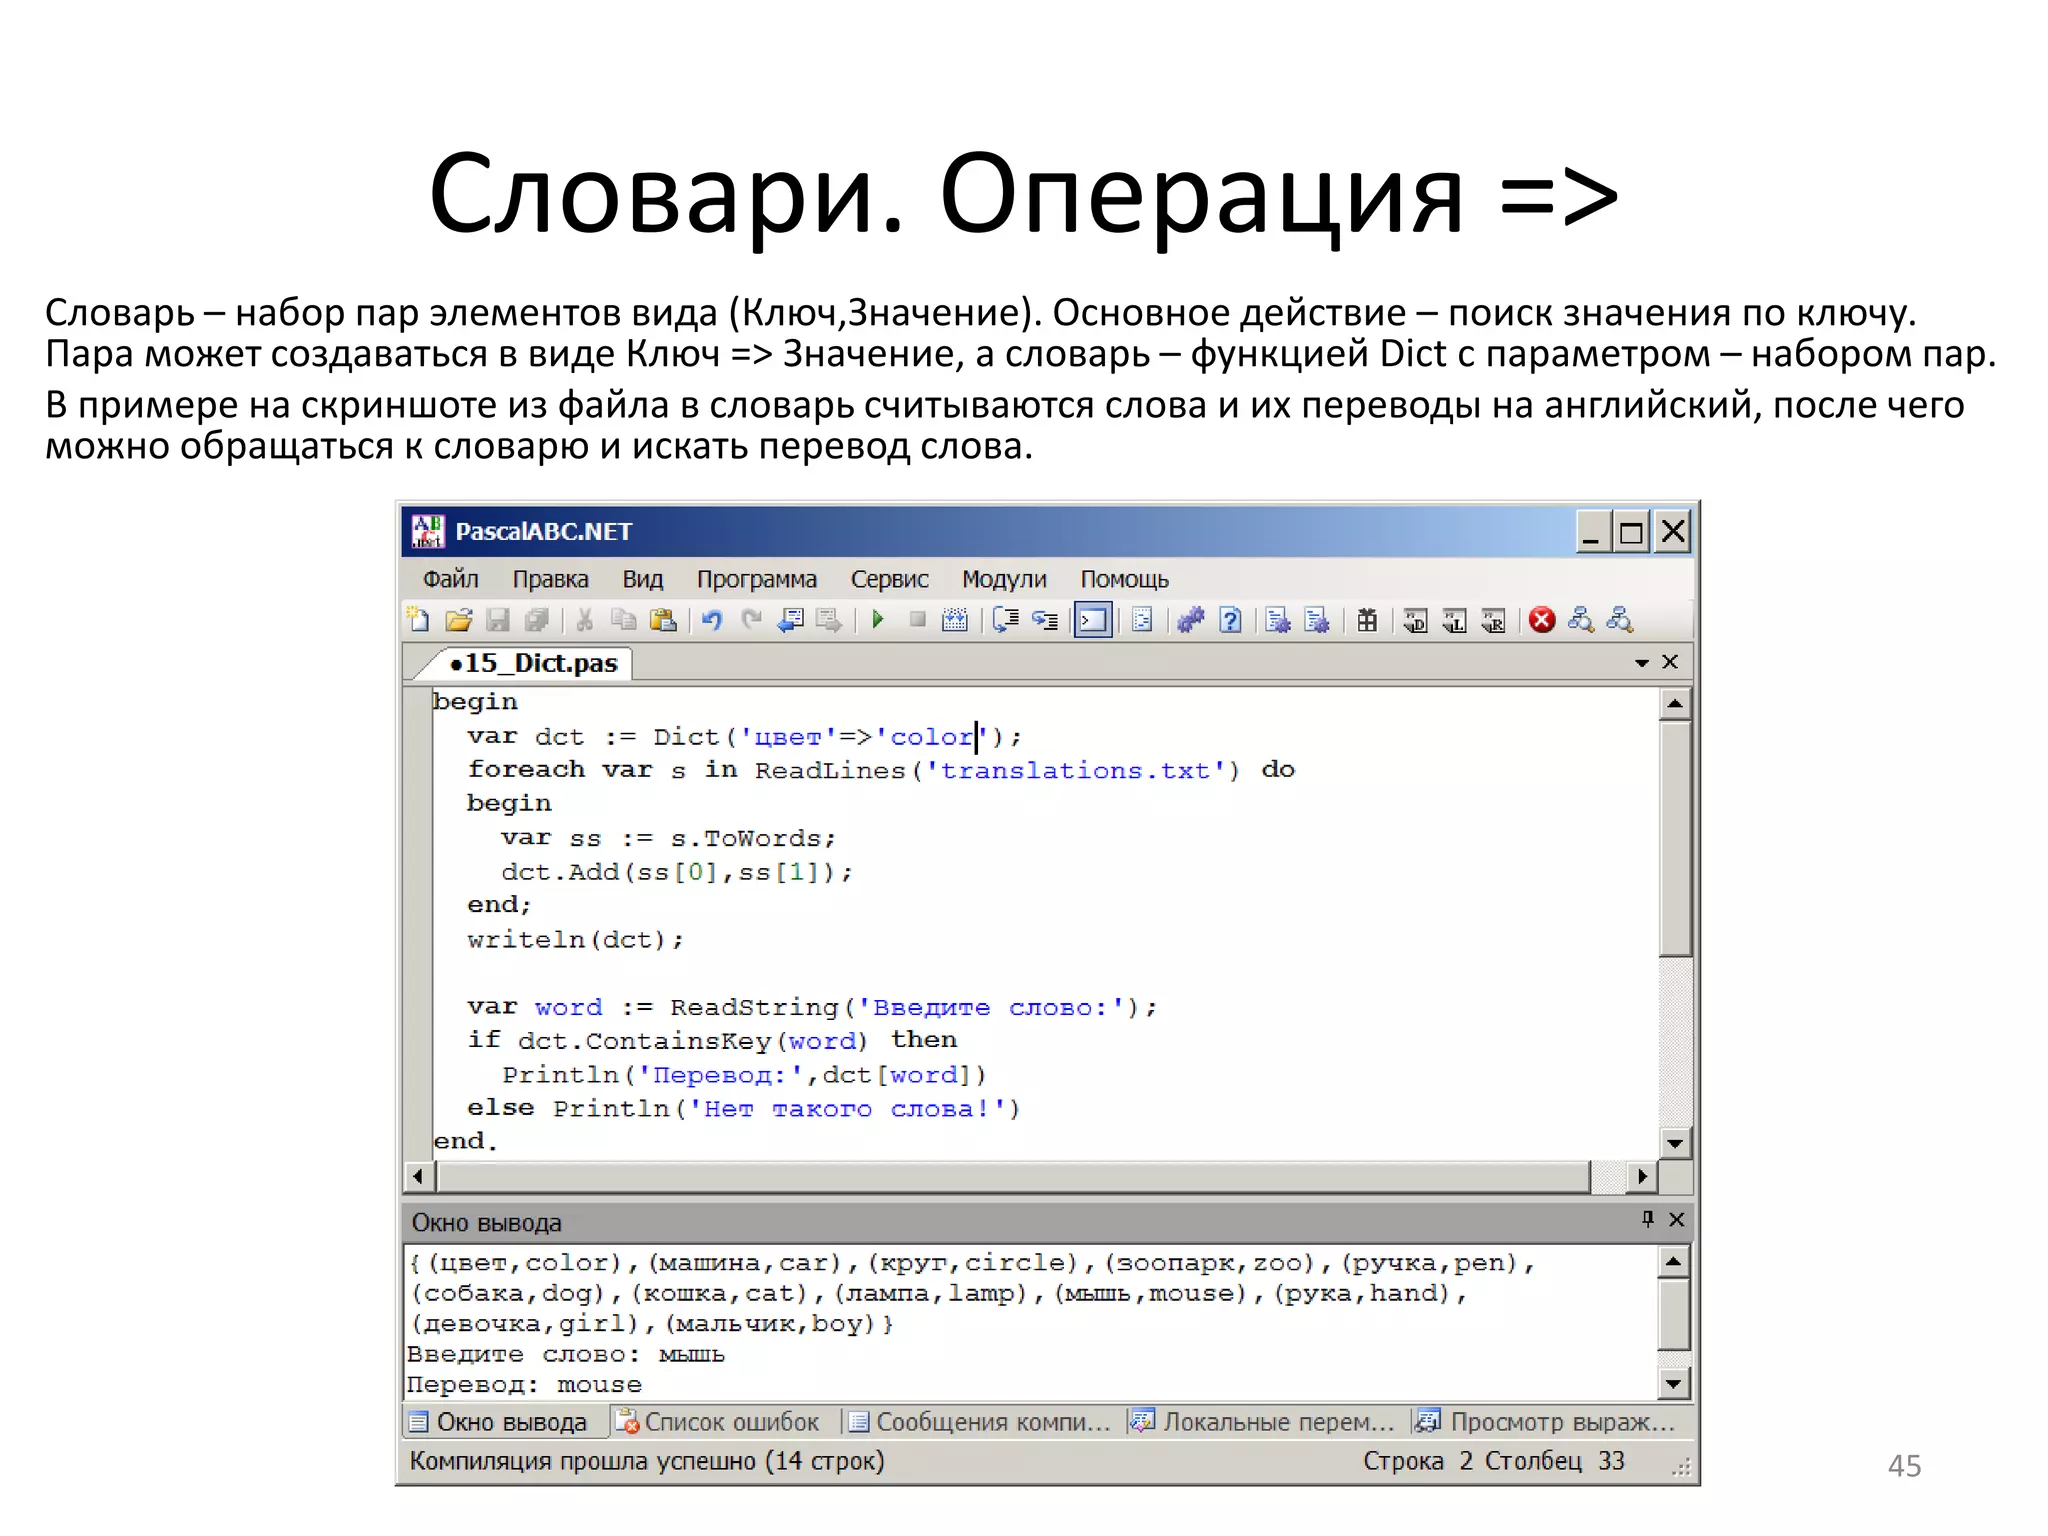Click the Undo arrow icon
Screen dimensions: 2048x1536
(712, 620)
